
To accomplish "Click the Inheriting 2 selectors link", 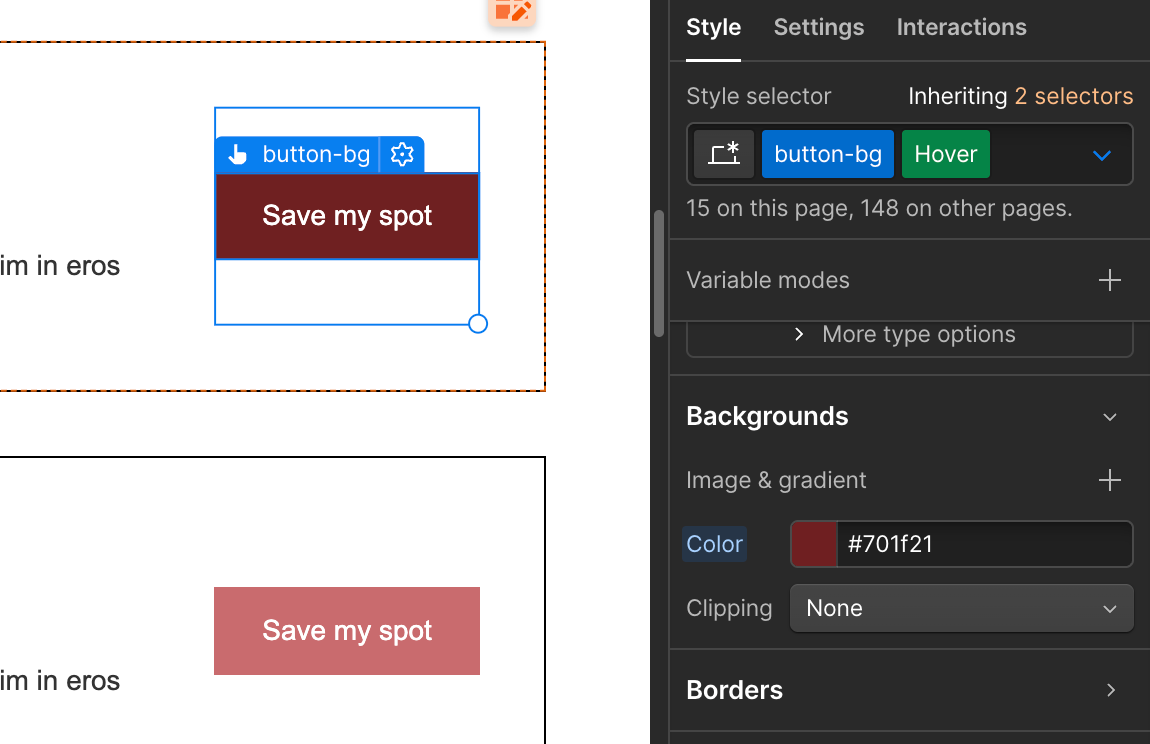I will point(1073,96).
